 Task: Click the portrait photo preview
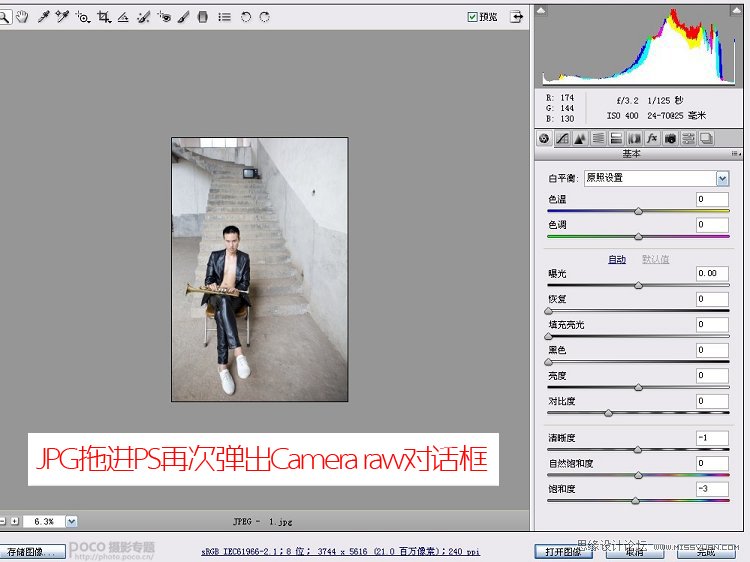click(x=260, y=270)
